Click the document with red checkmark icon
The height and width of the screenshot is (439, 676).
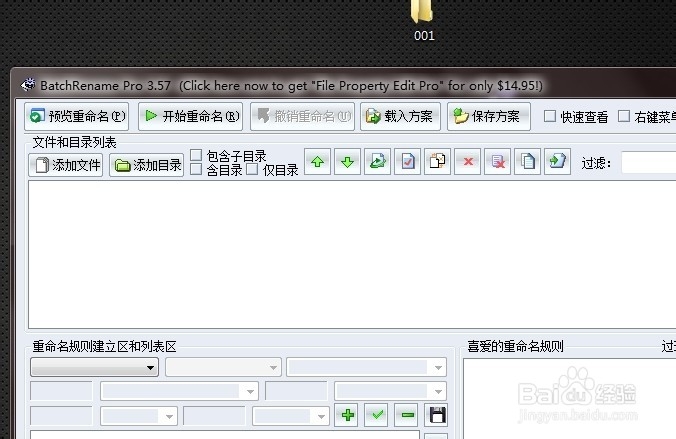click(407, 162)
